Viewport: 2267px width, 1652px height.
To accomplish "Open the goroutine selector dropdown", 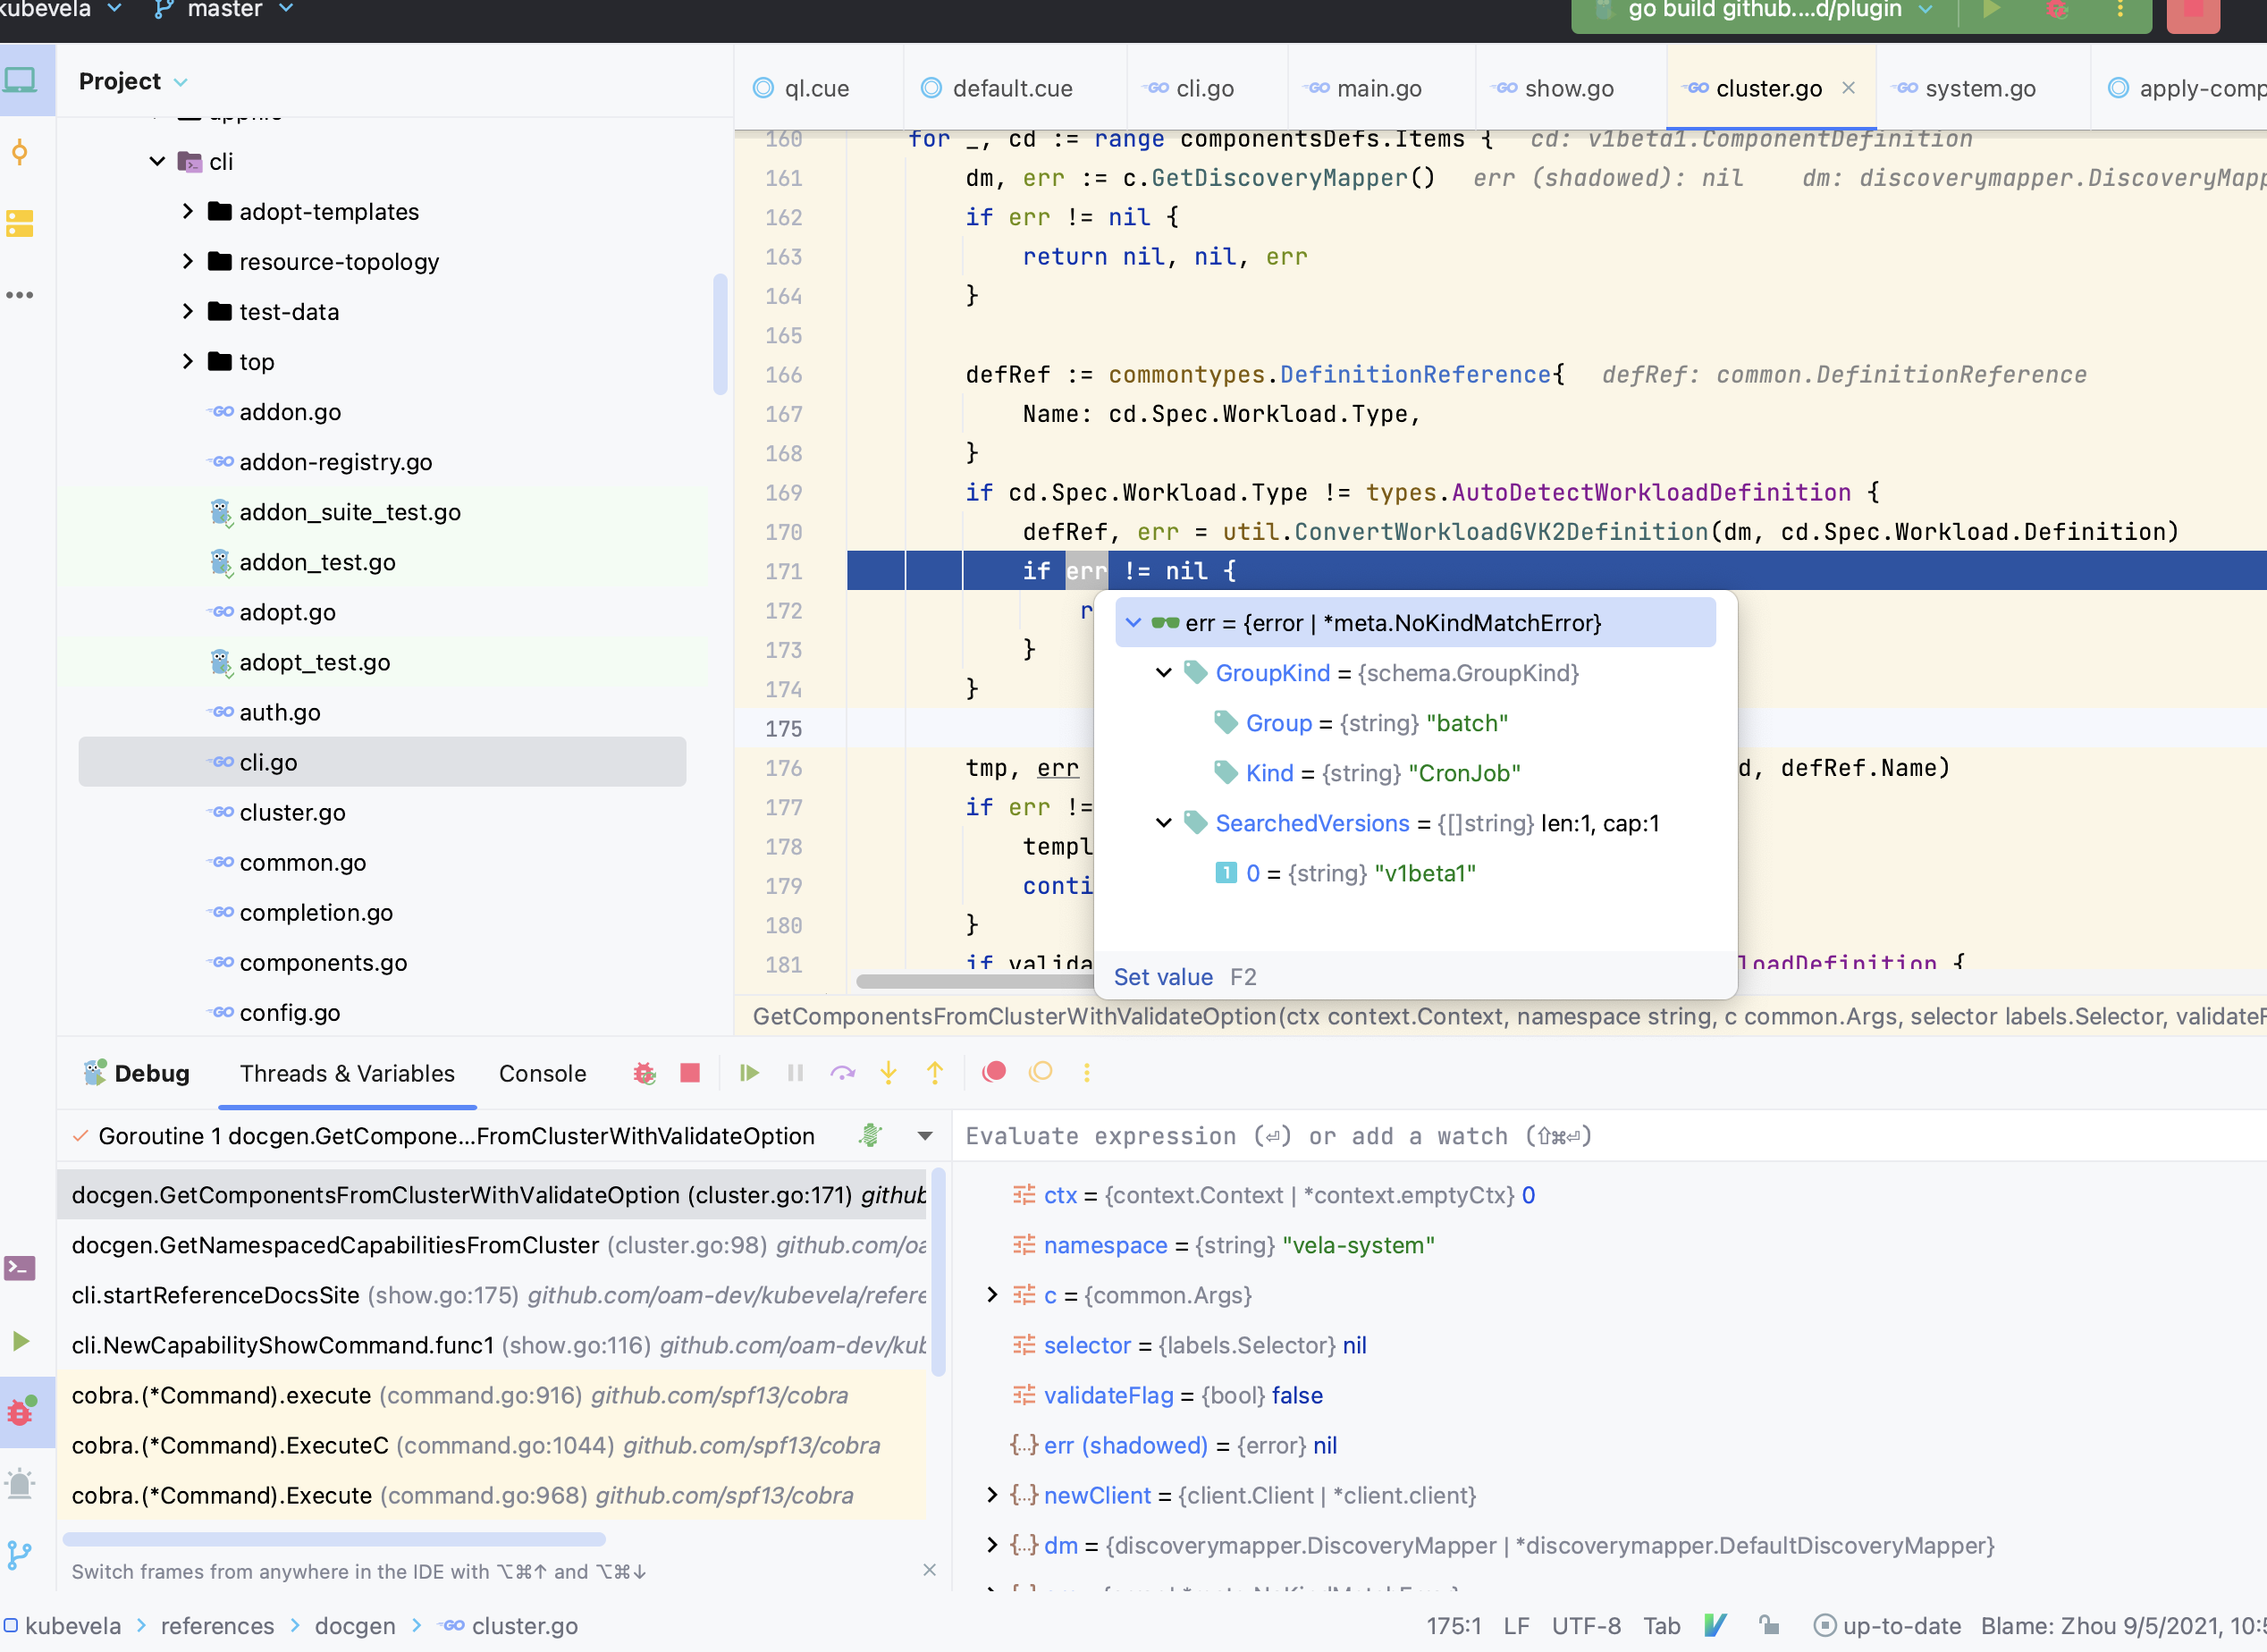I will (x=924, y=1136).
